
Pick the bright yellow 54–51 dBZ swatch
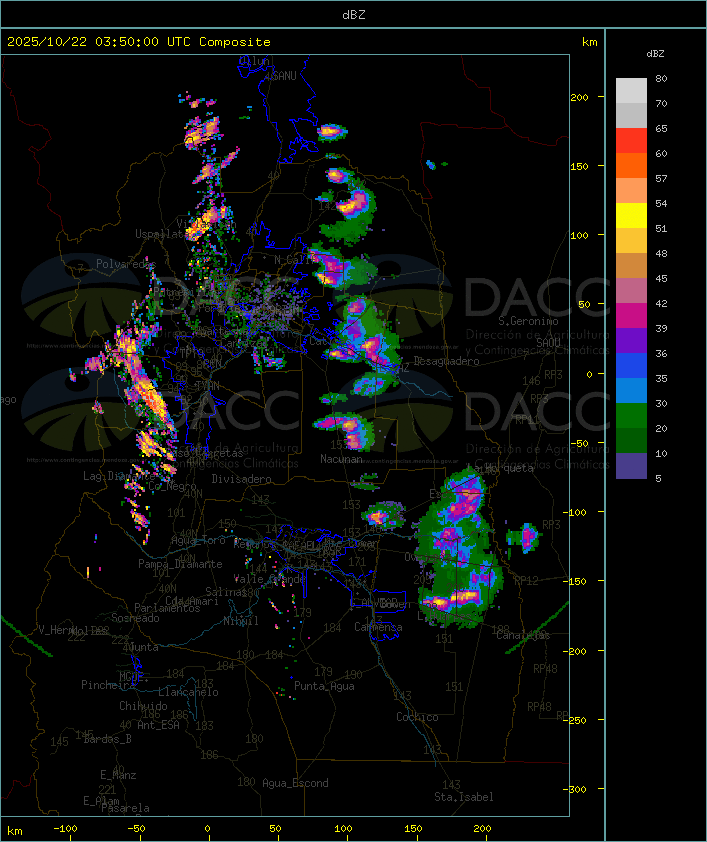631,215
